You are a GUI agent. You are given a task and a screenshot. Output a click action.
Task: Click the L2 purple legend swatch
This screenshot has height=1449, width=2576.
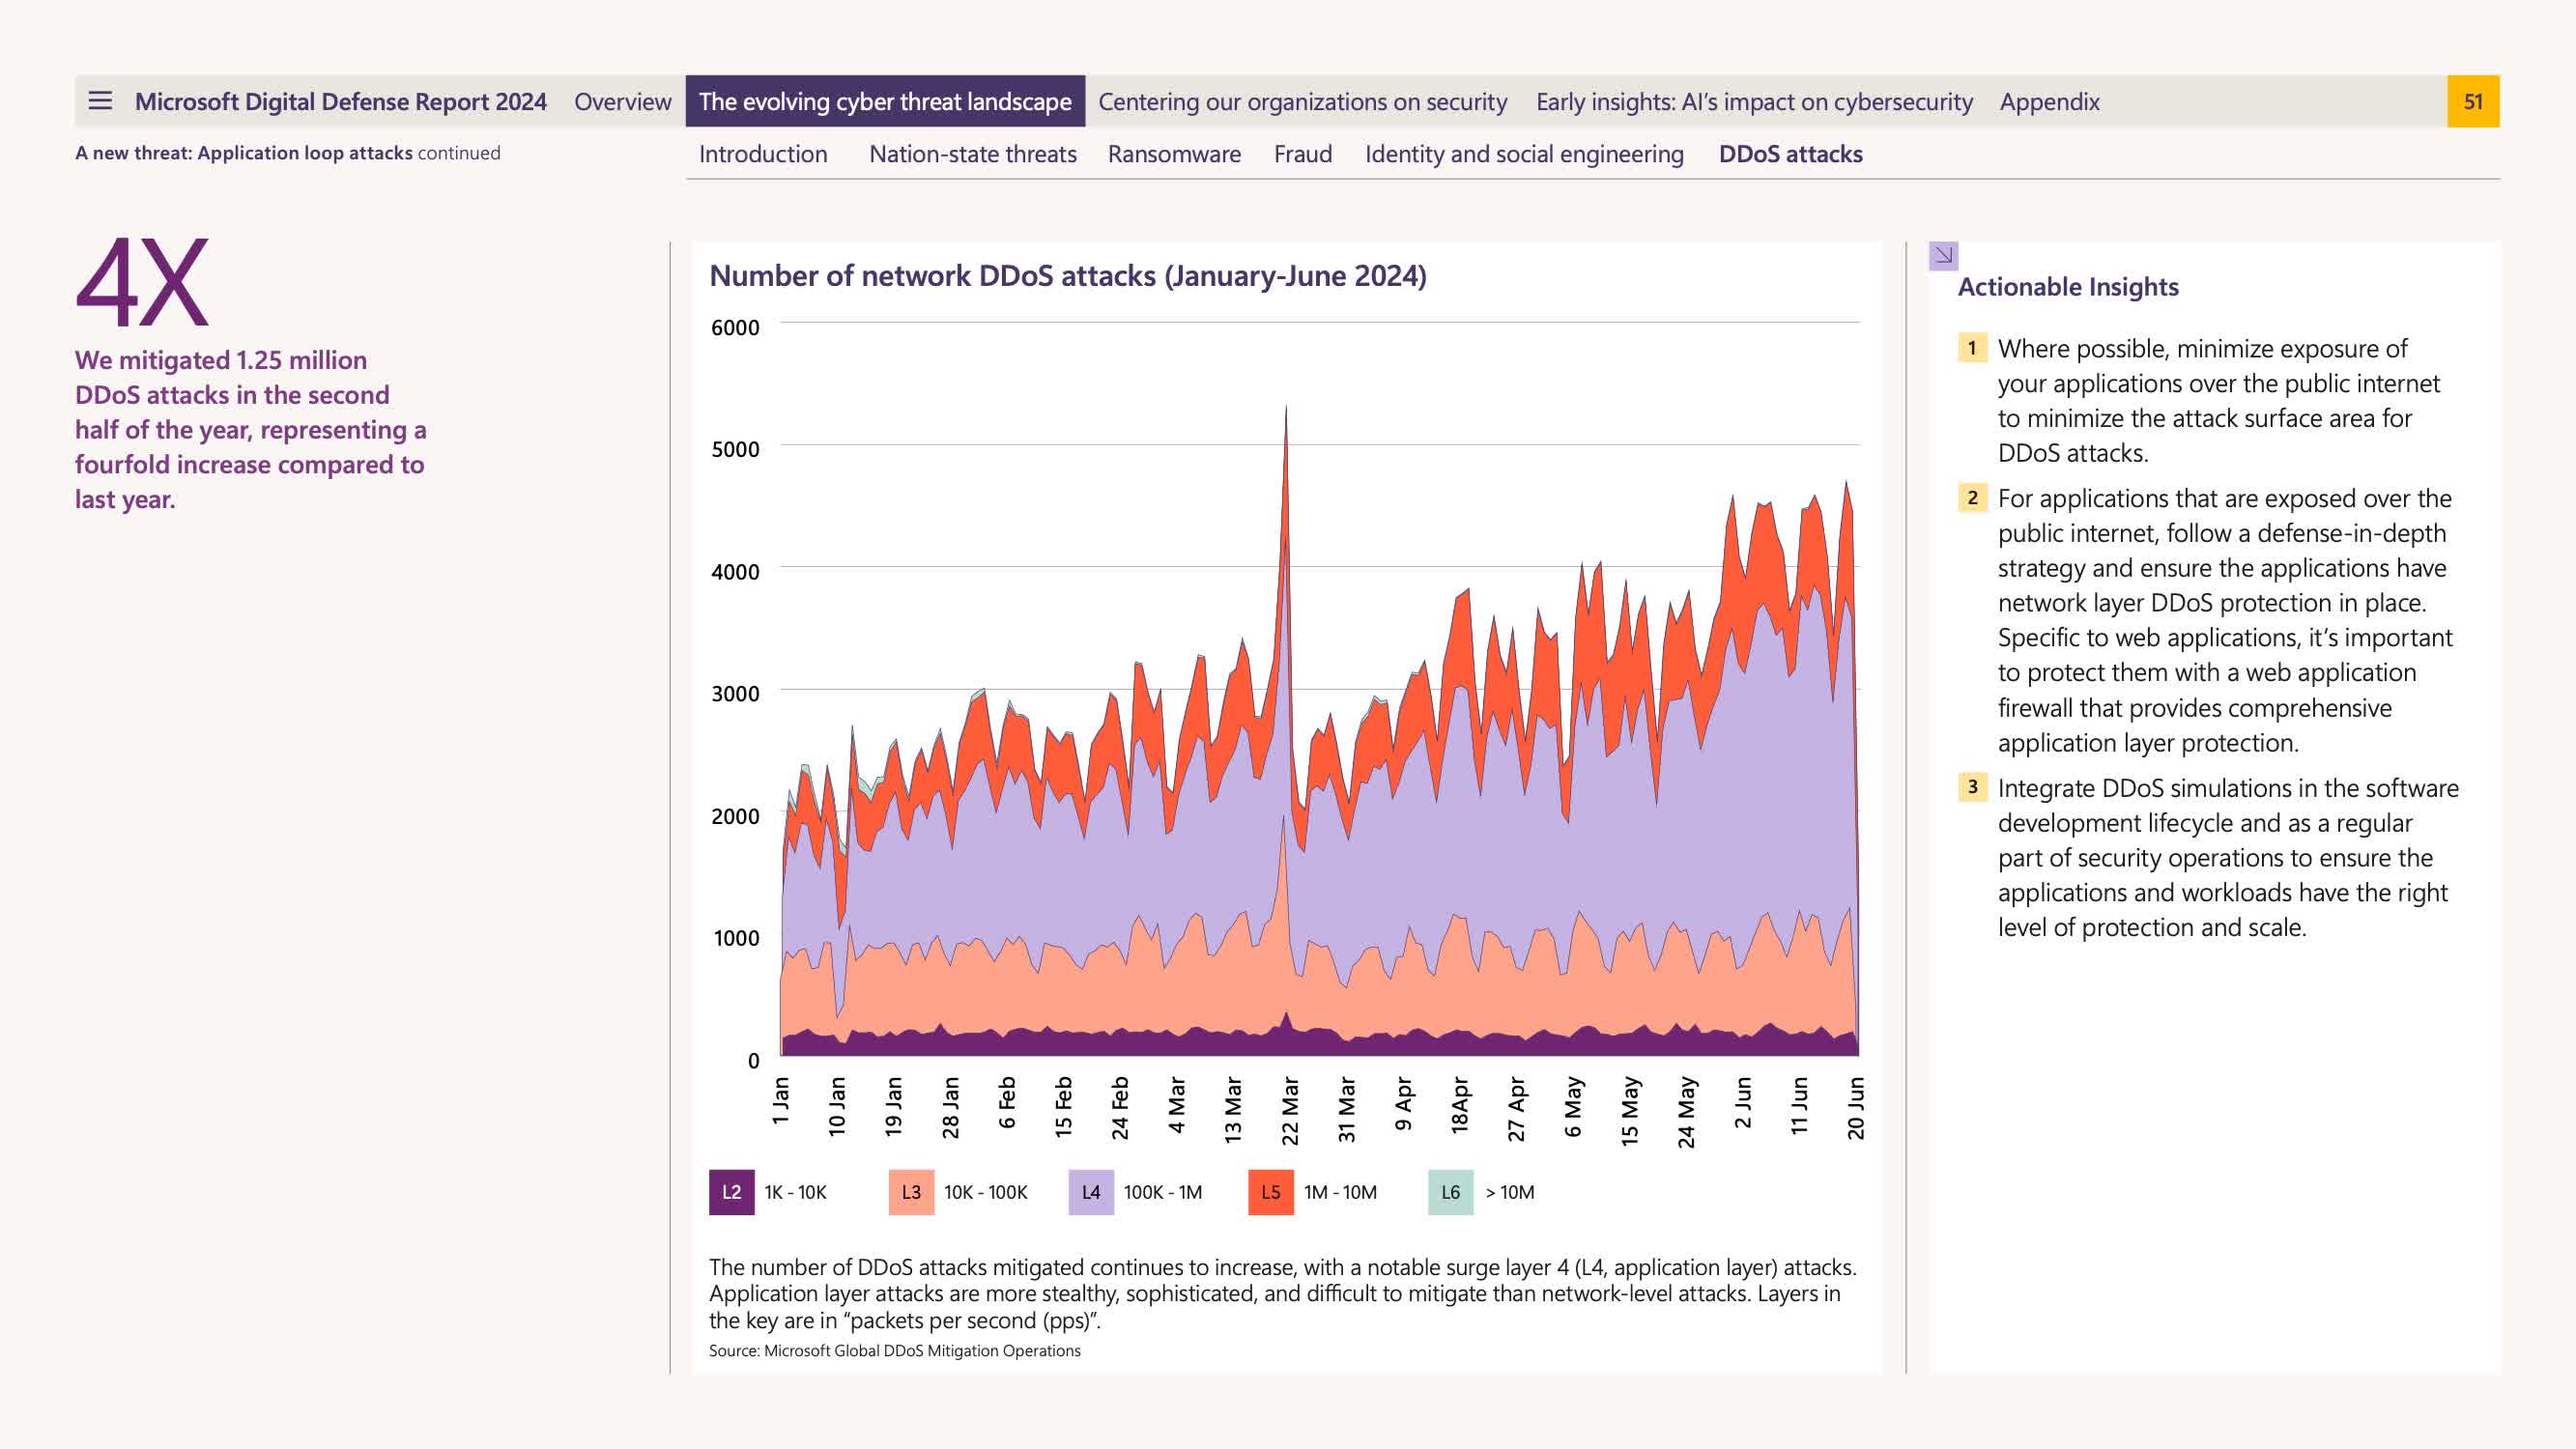[x=731, y=1192]
